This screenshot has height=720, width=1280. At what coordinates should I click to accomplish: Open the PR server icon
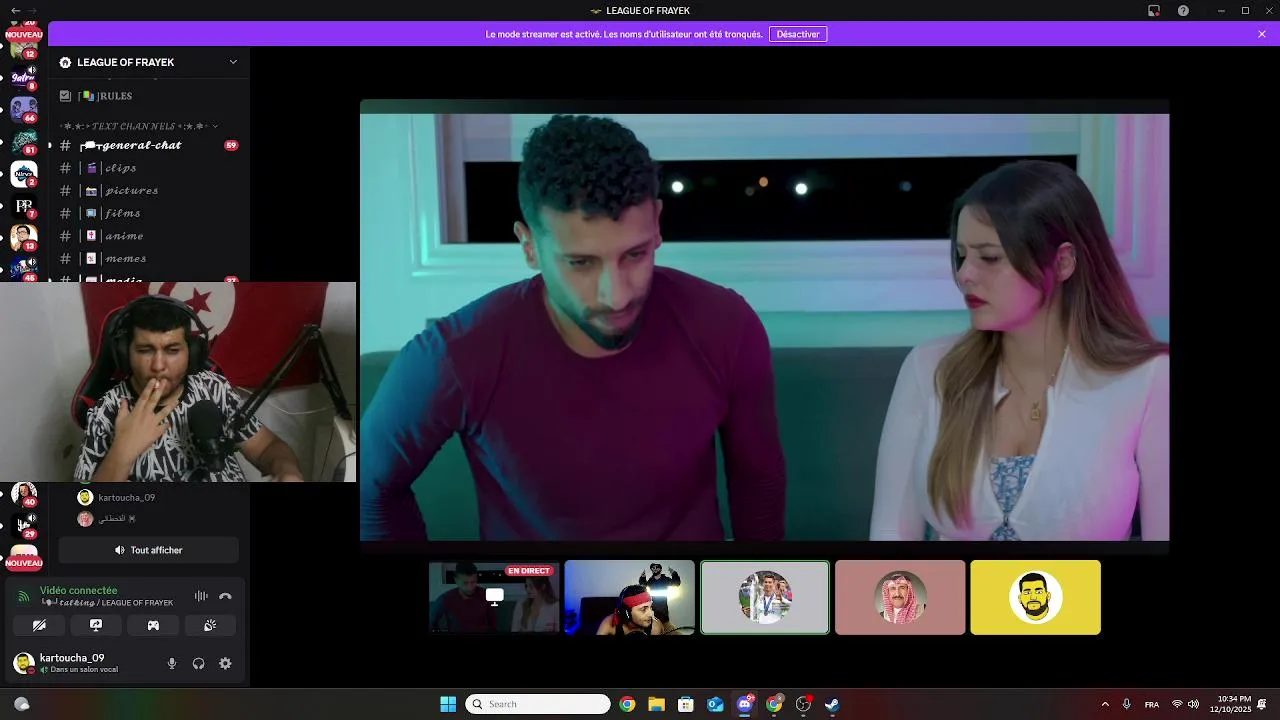[24, 206]
